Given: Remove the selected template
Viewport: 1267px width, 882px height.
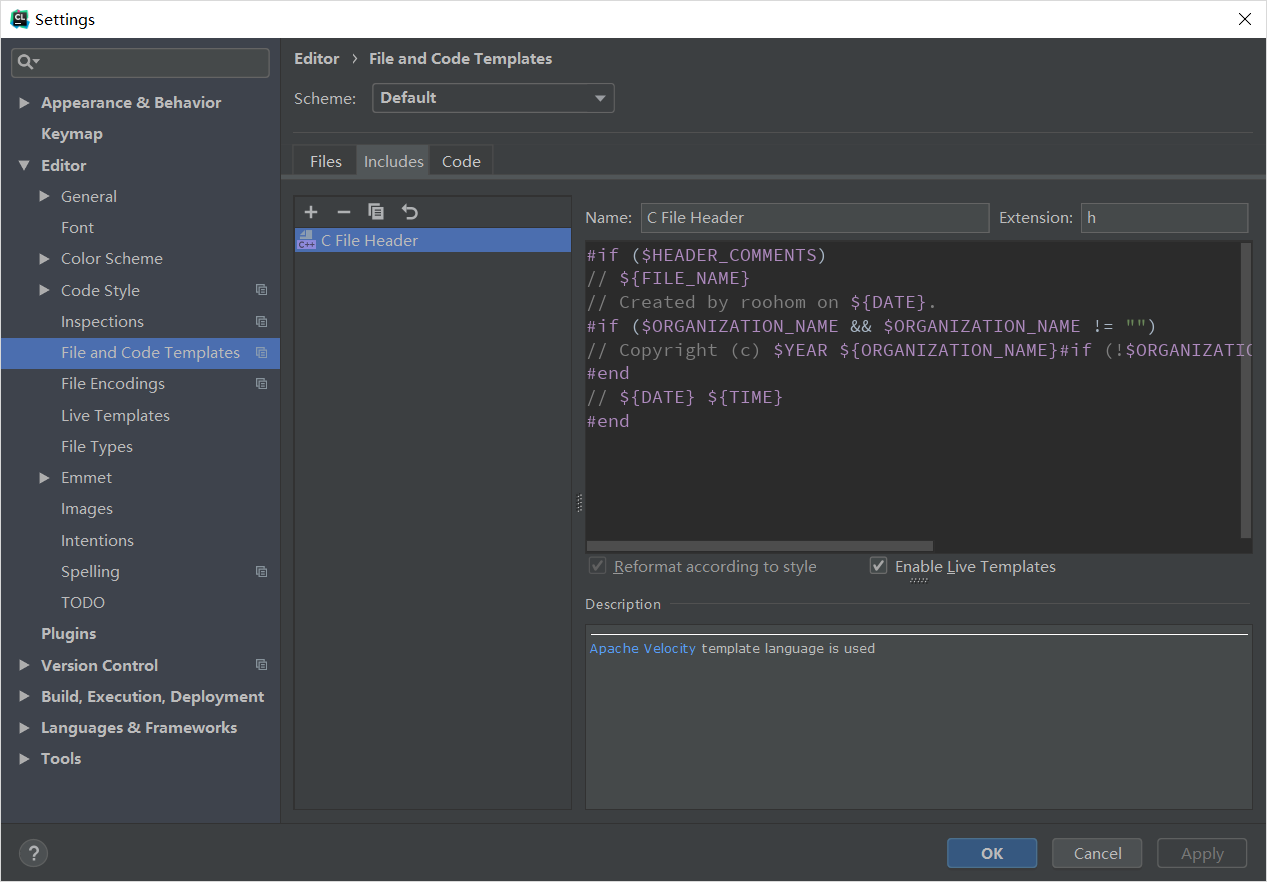Looking at the screenshot, I should pyautogui.click(x=343, y=212).
